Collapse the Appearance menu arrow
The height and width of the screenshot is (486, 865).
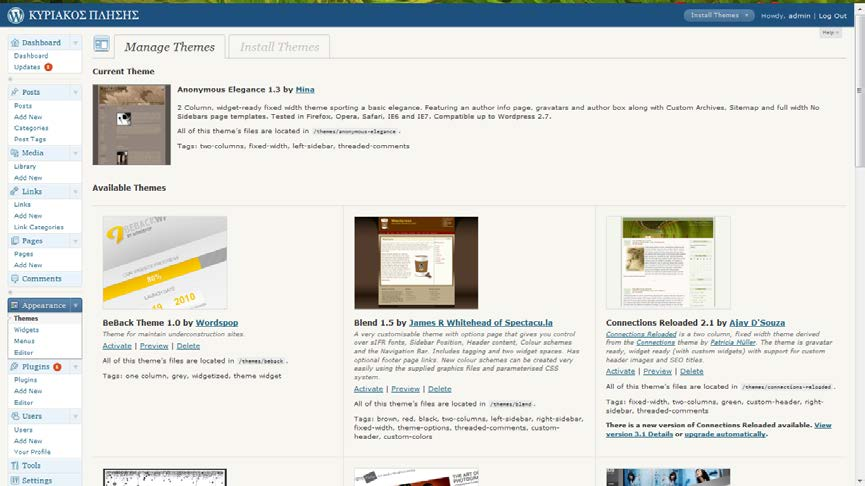click(x=76, y=305)
